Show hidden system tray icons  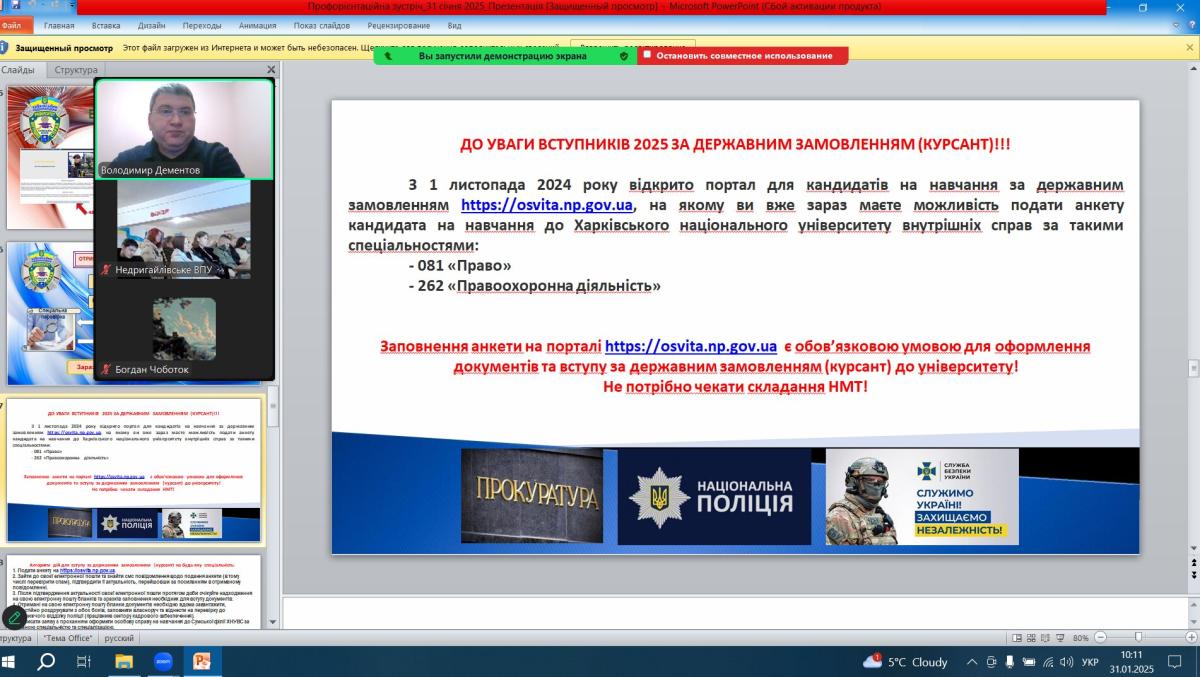click(x=972, y=662)
